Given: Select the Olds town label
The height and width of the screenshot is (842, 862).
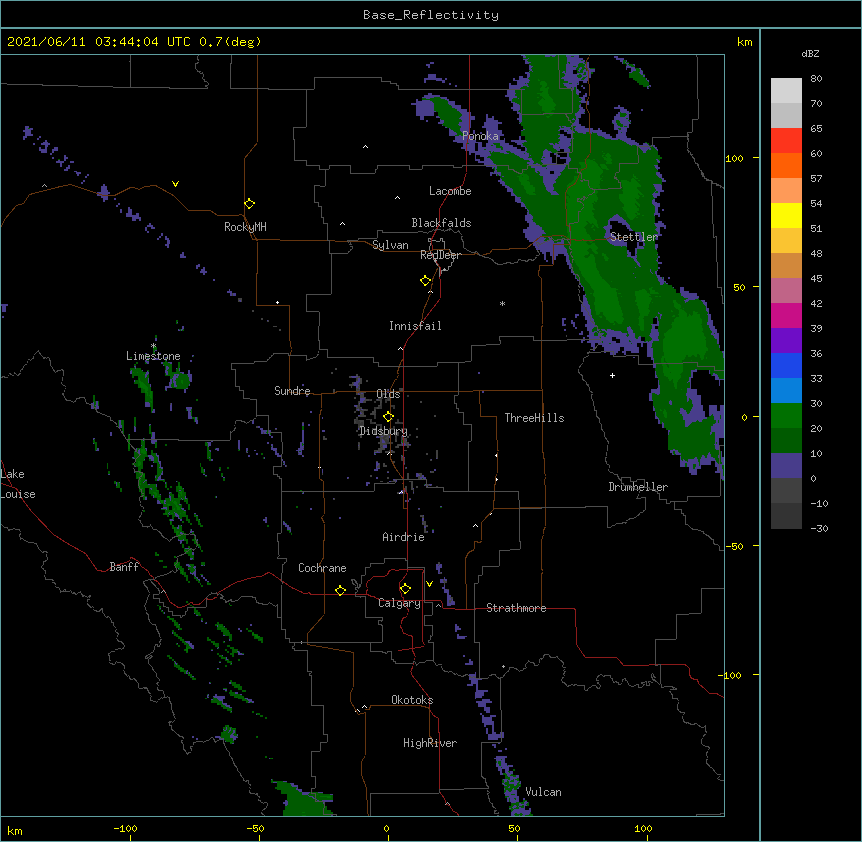Looking at the screenshot, I should click(x=388, y=394).
